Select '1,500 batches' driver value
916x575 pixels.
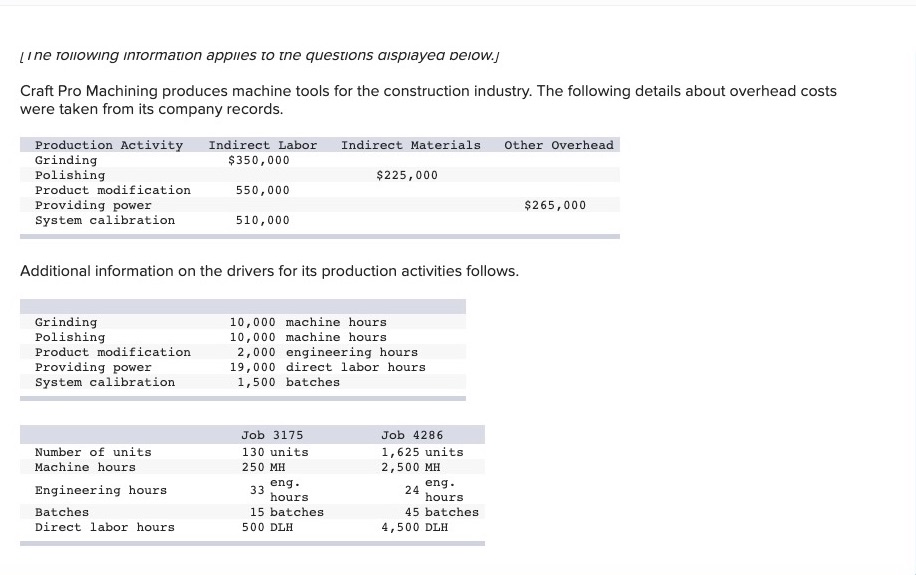[289, 382]
